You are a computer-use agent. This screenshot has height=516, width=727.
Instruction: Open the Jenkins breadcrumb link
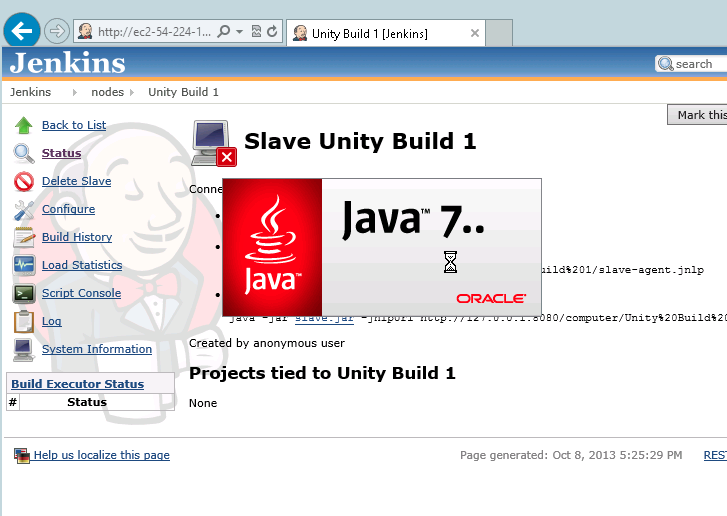[x=31, y=92]
